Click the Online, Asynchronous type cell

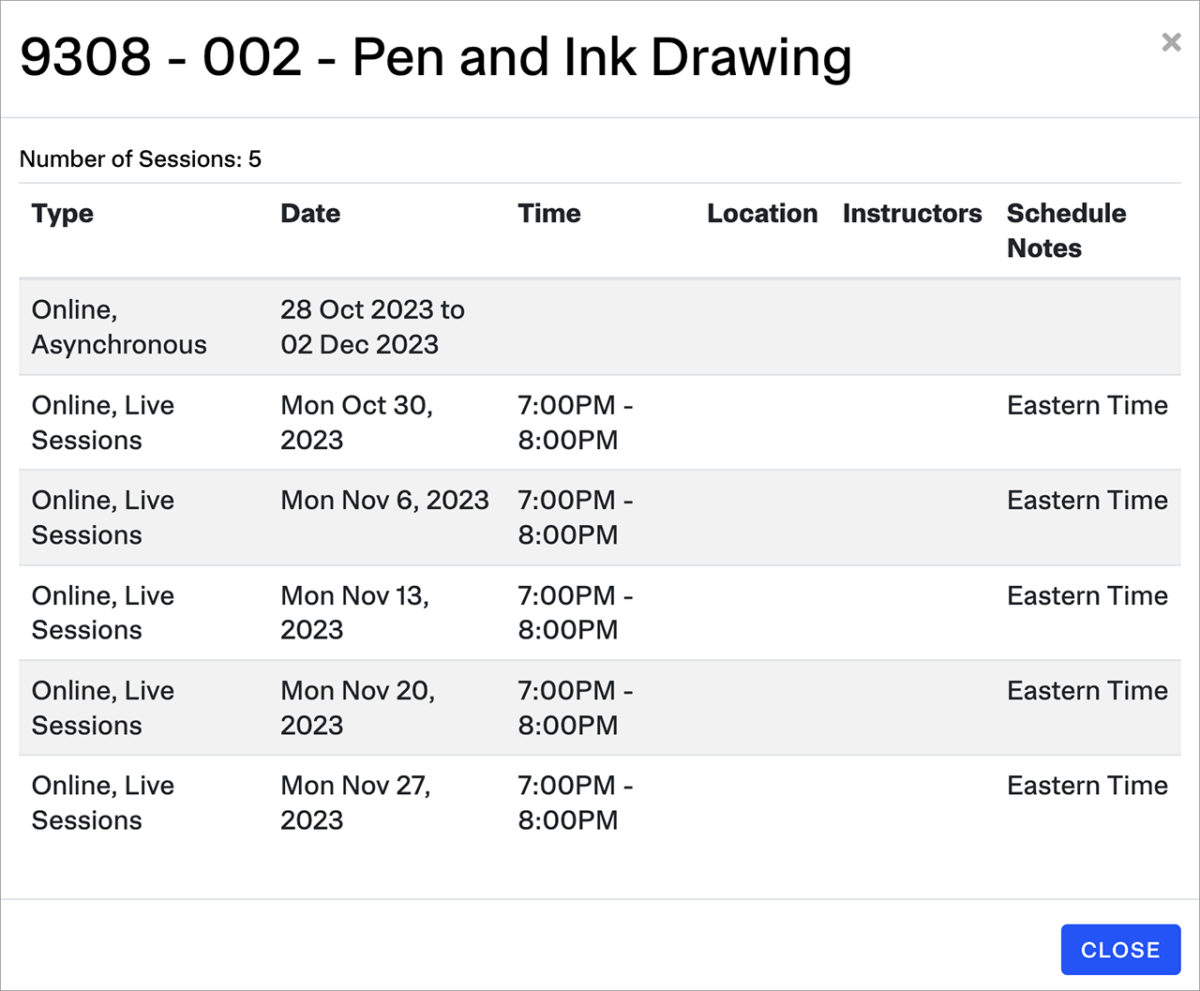[x=119, y=327]
